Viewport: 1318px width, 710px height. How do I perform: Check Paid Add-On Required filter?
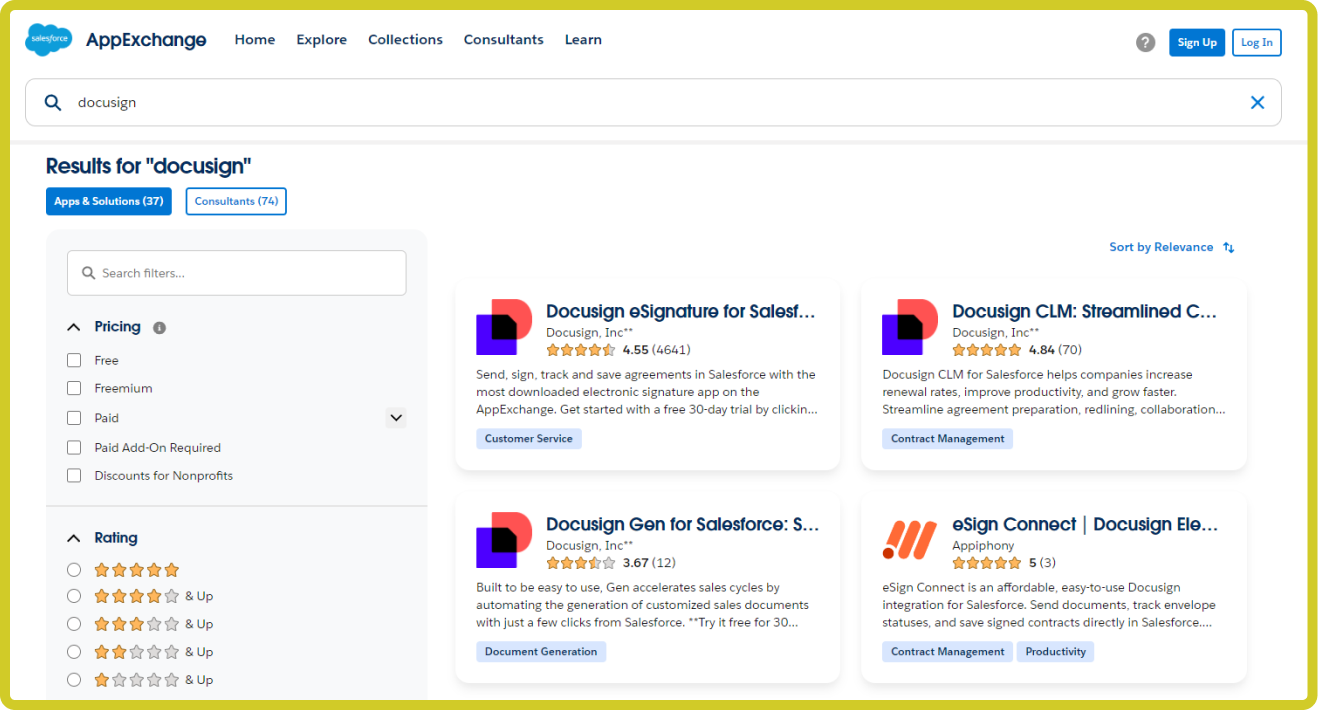tap(74, 448)
